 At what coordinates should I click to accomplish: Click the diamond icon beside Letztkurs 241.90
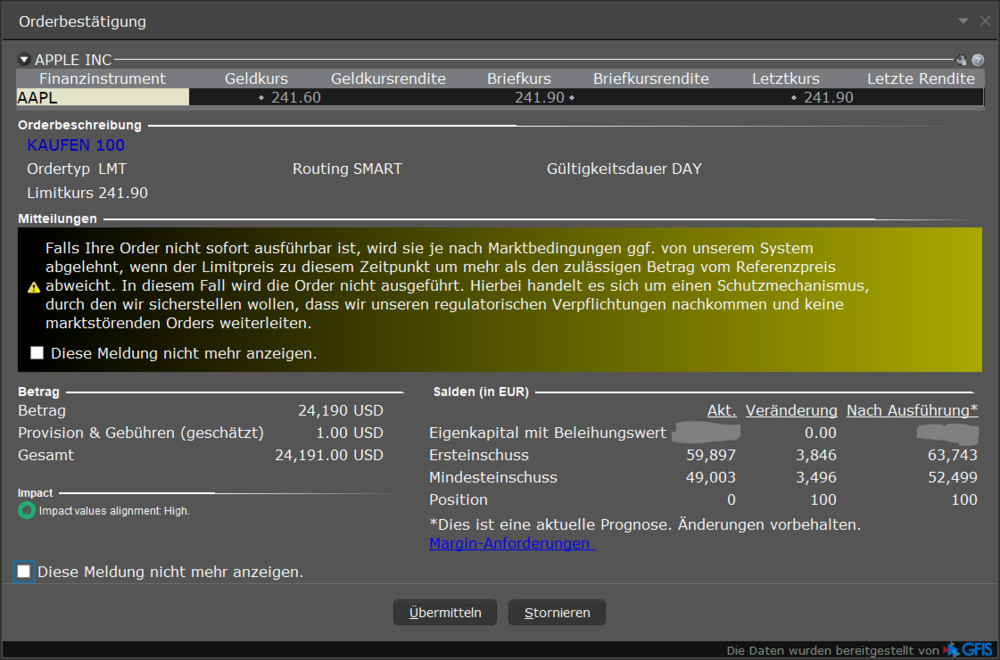pyautogui.click(x=793, y=97)
